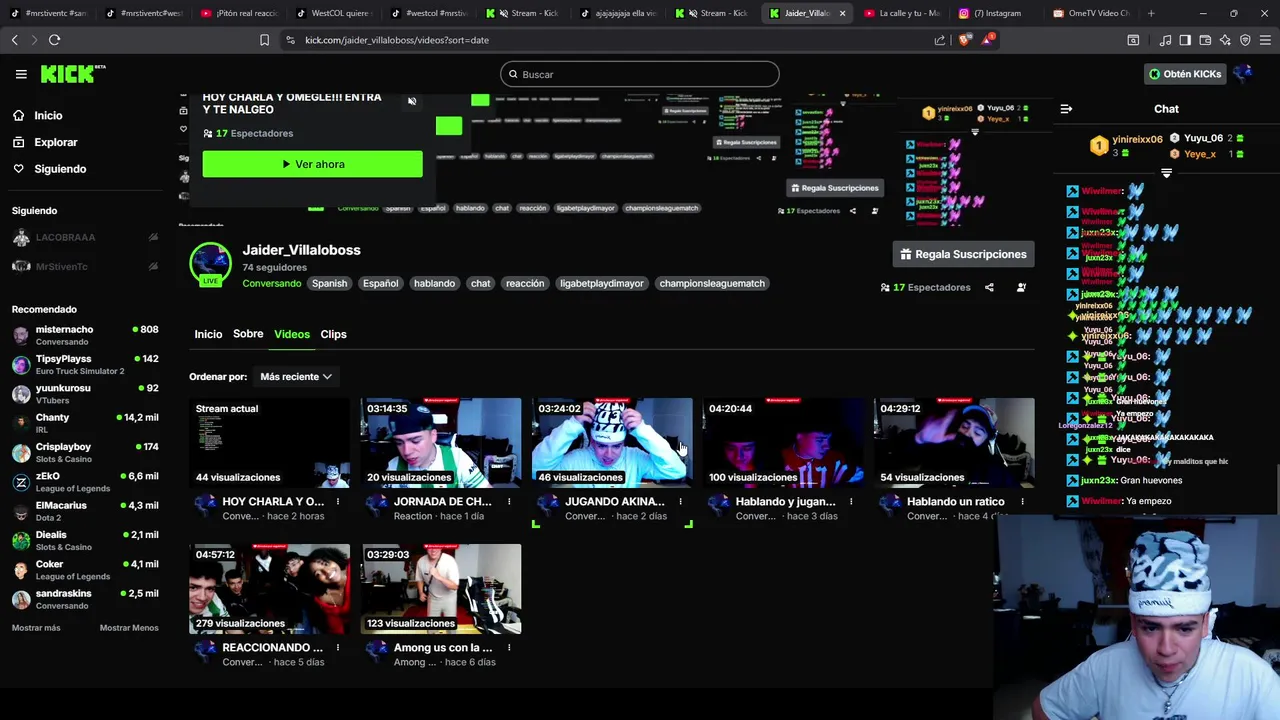Click the championsleaguematch tag

pyautogui.click(x=712, y=283)
